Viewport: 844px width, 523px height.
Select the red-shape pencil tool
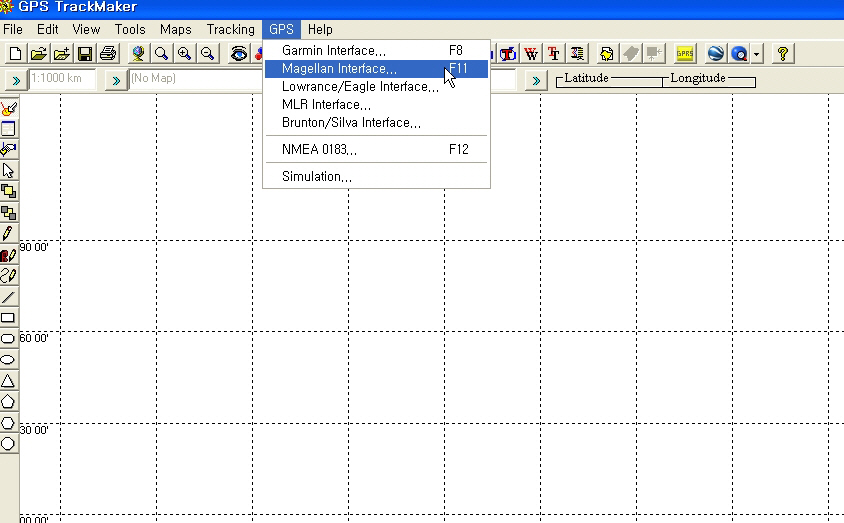click(x=9, y=255)
